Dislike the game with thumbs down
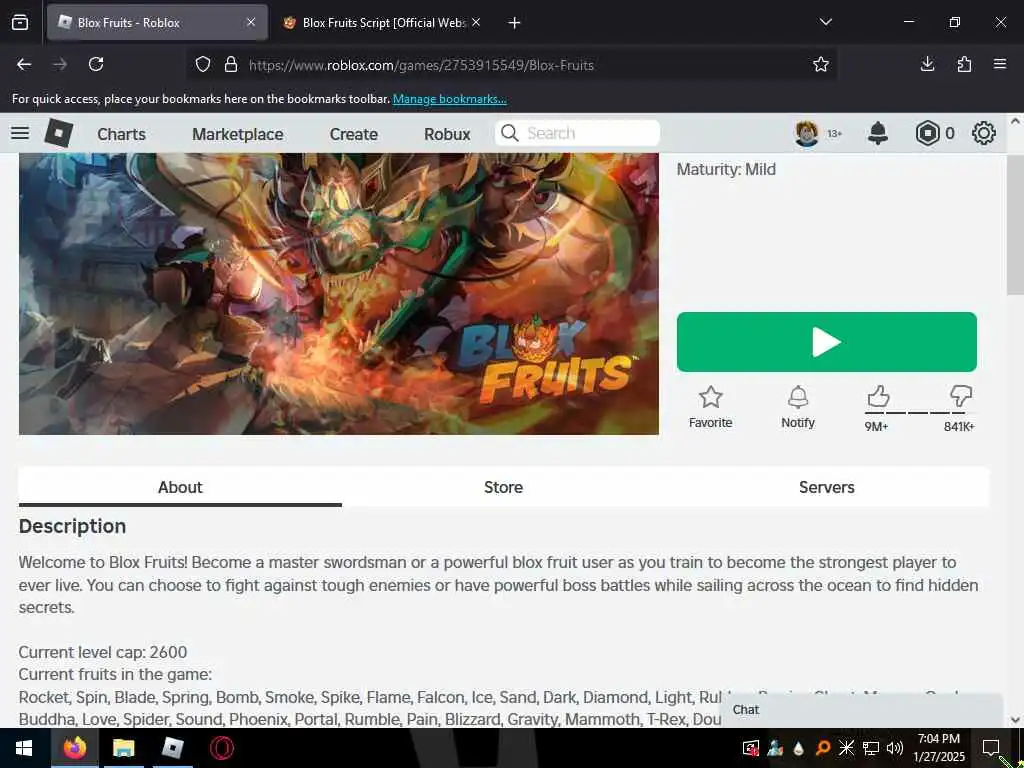 [961, 396]
